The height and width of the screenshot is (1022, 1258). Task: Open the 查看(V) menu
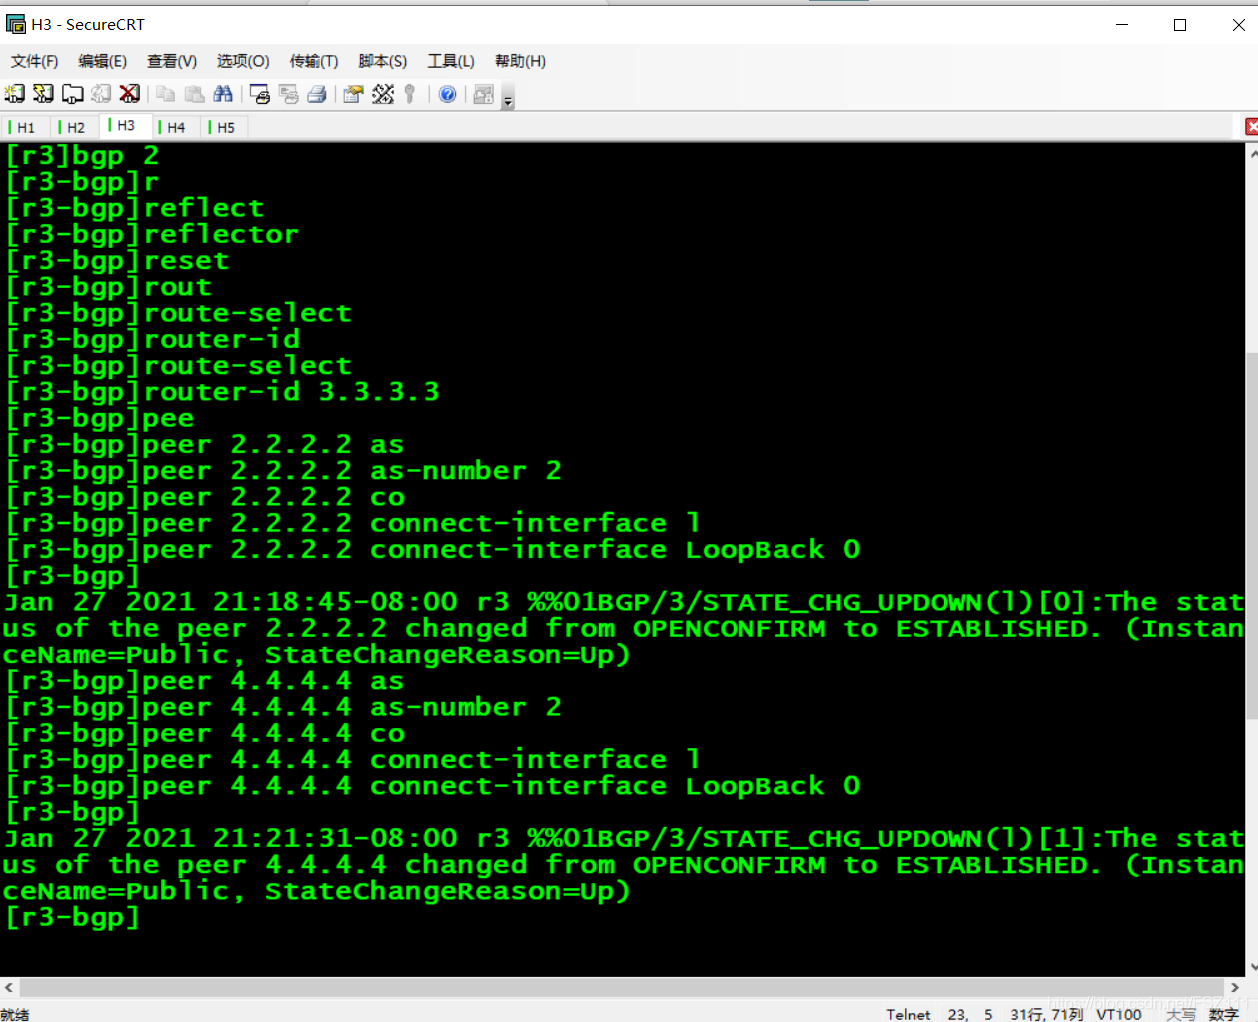(x=172, y=61)
